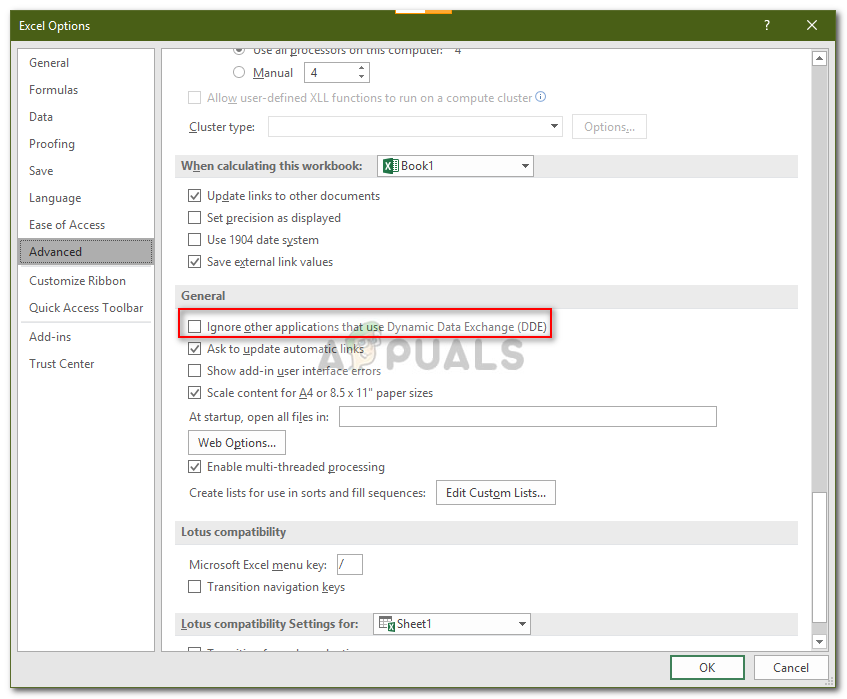Click the help question mark in title bar
This screenshot has height=699, width=847.
click(x=767, y=25)
